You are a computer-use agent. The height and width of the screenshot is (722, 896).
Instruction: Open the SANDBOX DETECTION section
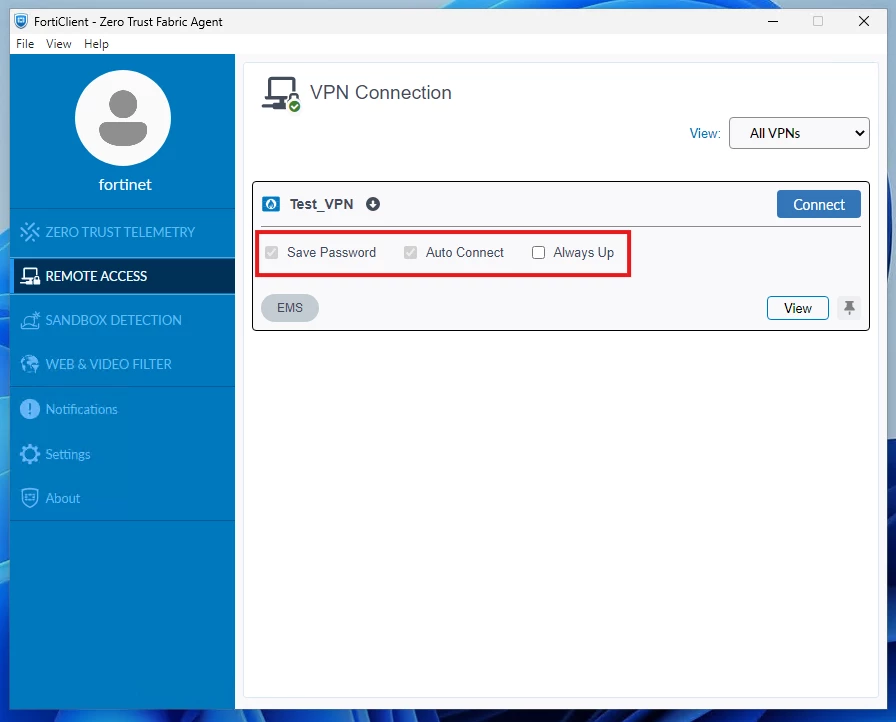pos(122,320)
